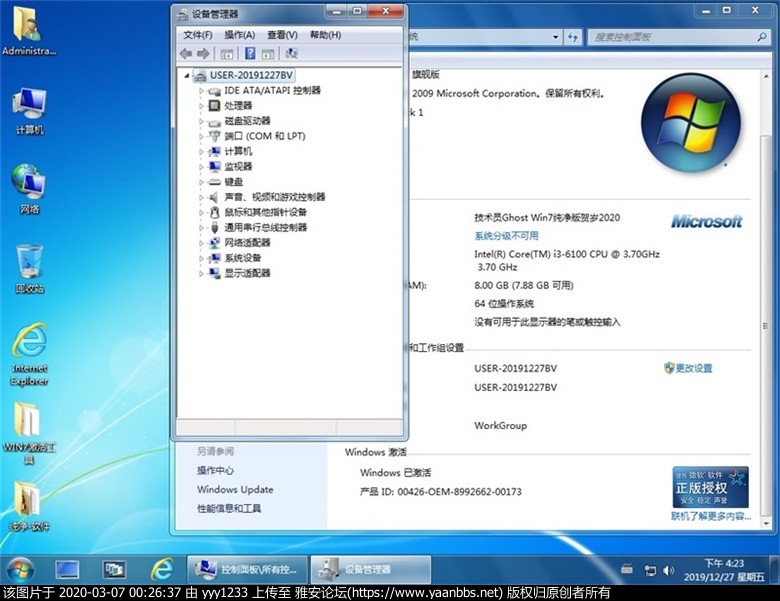Click the Back arrow in Device Manager toolbar
Image resolution: width=780 pixels, height=601 pixels.
pos(186,54)
